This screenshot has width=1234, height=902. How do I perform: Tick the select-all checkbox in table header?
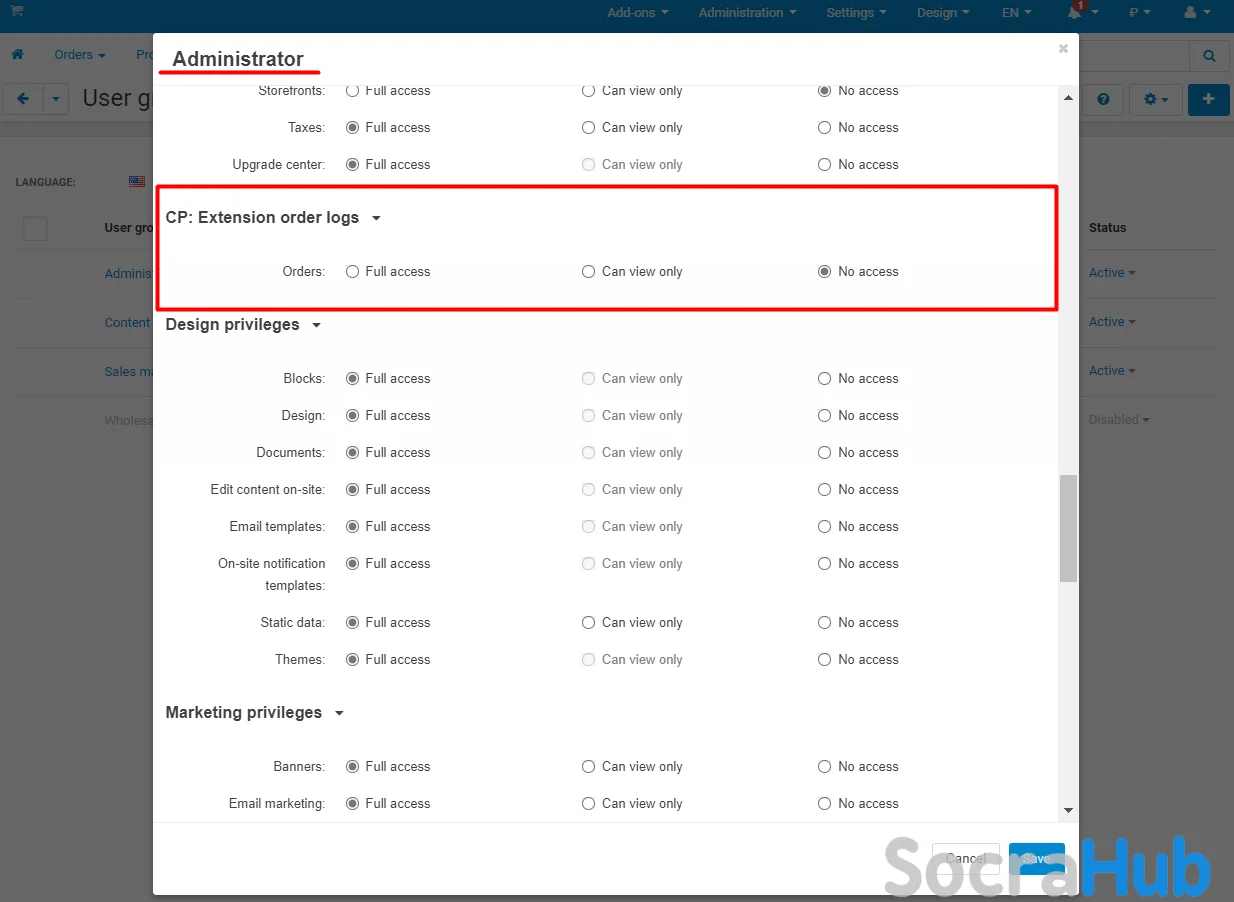[x=36, y=229]
